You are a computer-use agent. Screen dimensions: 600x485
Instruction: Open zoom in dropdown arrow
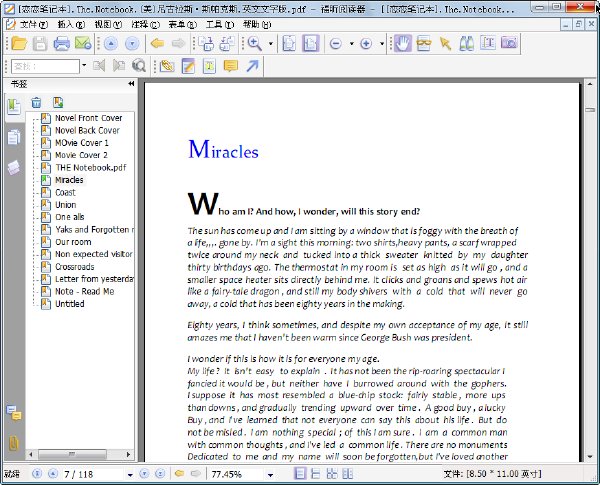382,44
